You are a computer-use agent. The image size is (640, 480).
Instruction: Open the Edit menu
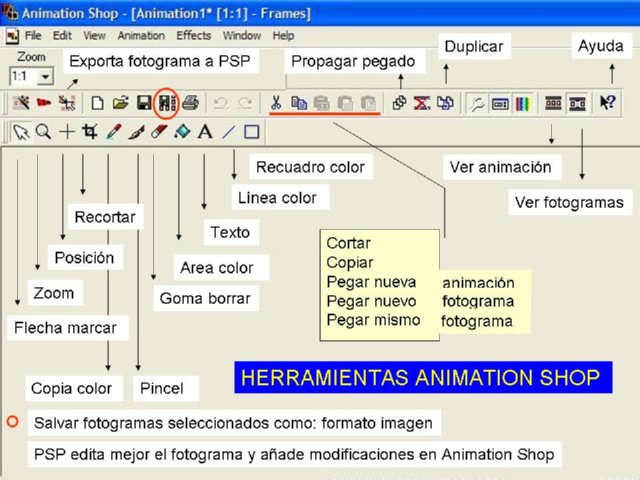coord(62,36)
